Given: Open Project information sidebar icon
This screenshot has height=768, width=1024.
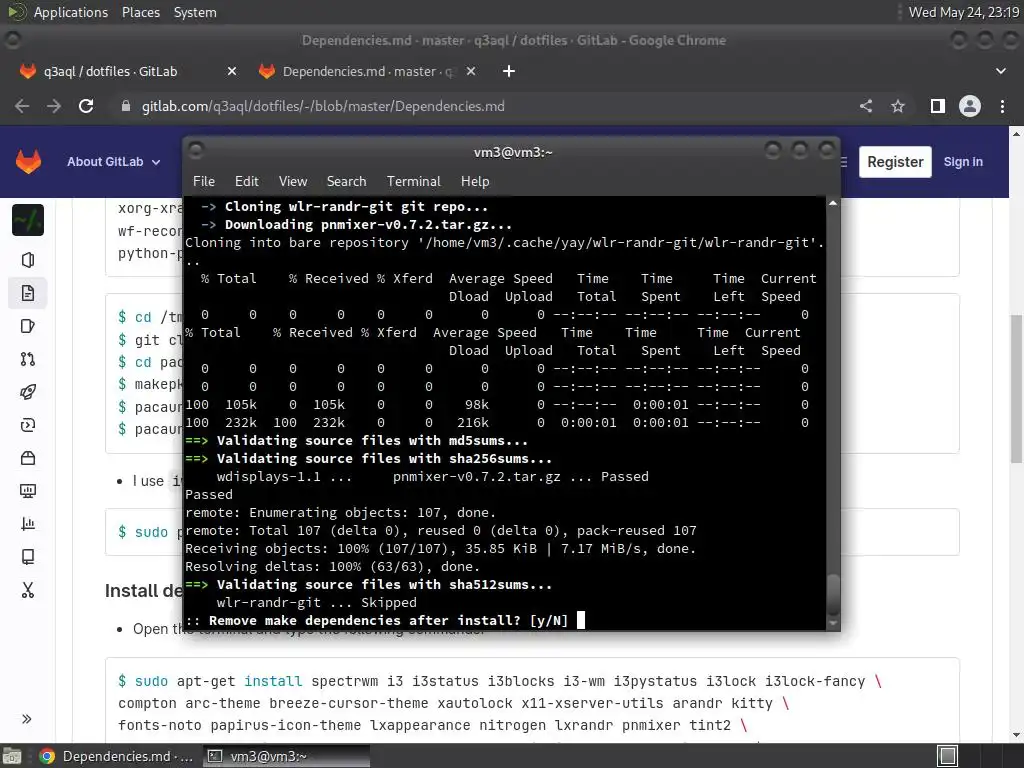Looking at the screenshot, I should [x=28, y=260].
